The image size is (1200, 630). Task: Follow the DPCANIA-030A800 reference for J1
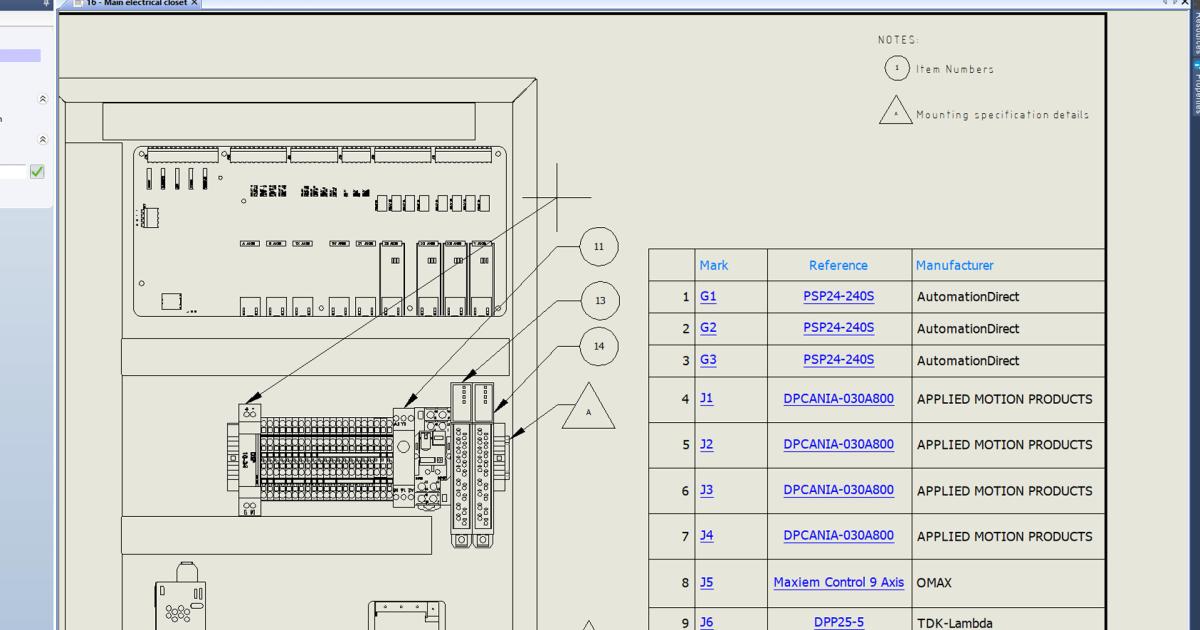838,398
